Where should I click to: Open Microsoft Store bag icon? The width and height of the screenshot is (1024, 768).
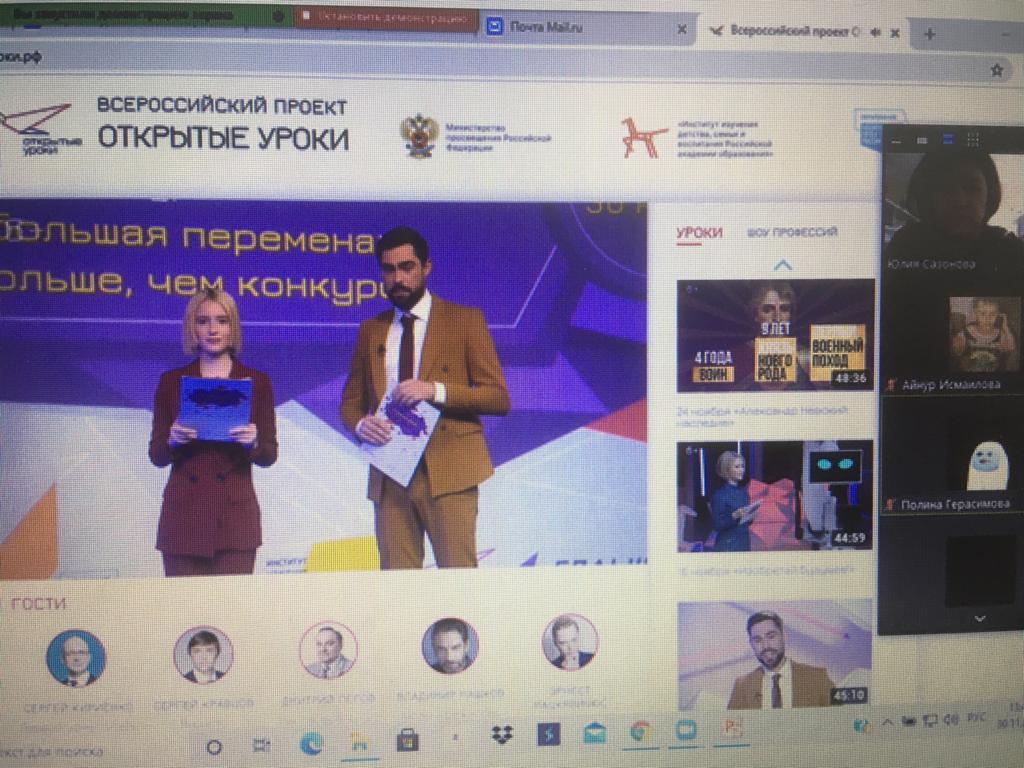408,740
